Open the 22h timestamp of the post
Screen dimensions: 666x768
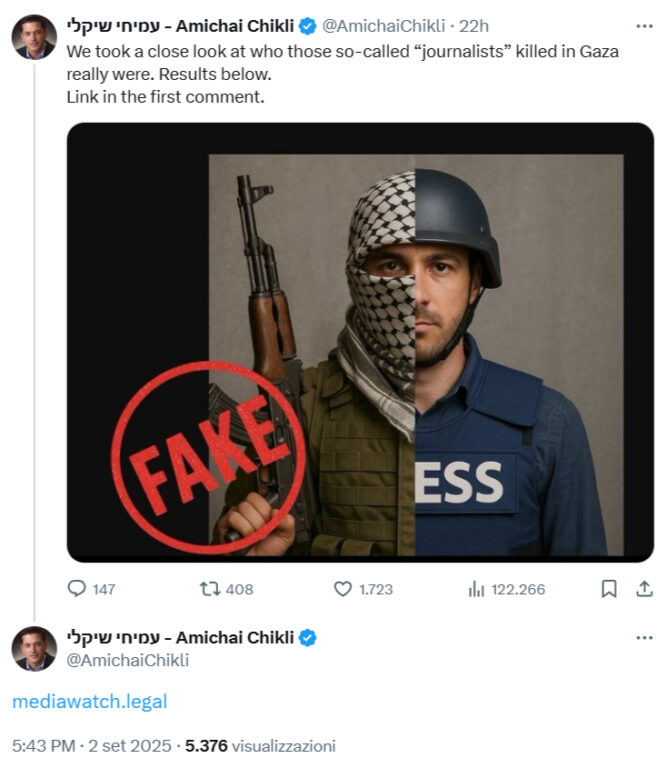(x=474, y=26)
